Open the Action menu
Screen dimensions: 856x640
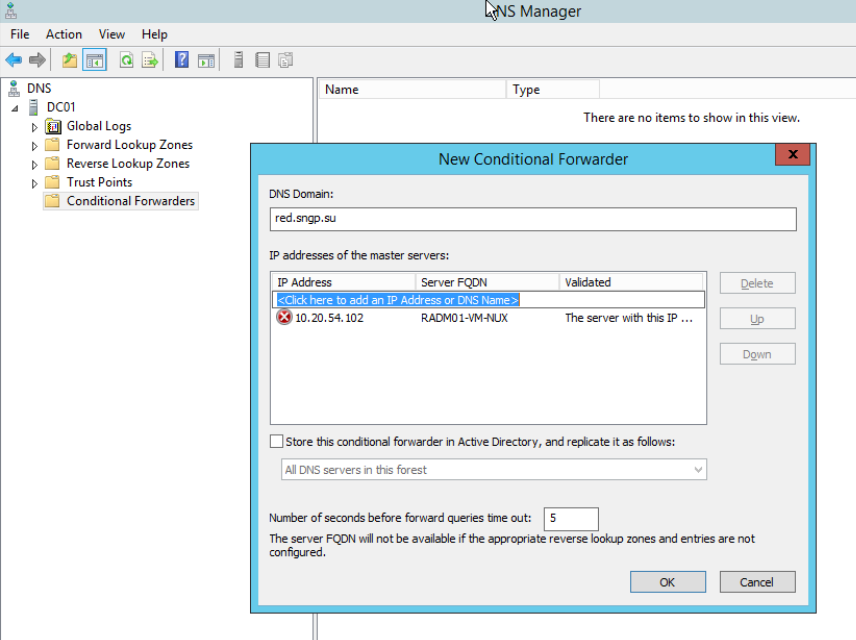click(x=64, y=34)
